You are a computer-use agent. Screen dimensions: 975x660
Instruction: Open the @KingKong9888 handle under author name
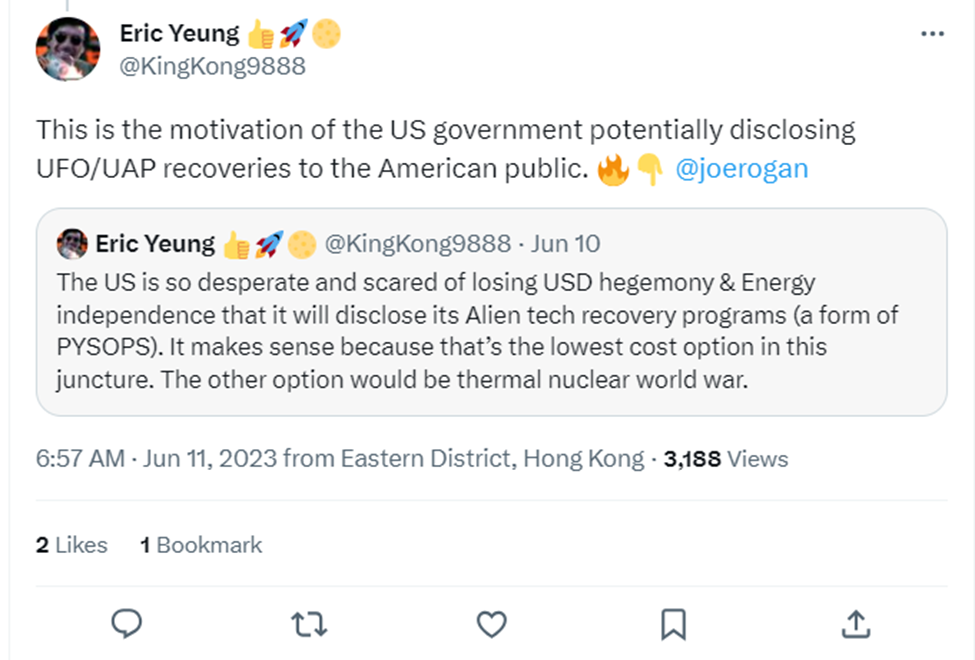tap(212, 67)
